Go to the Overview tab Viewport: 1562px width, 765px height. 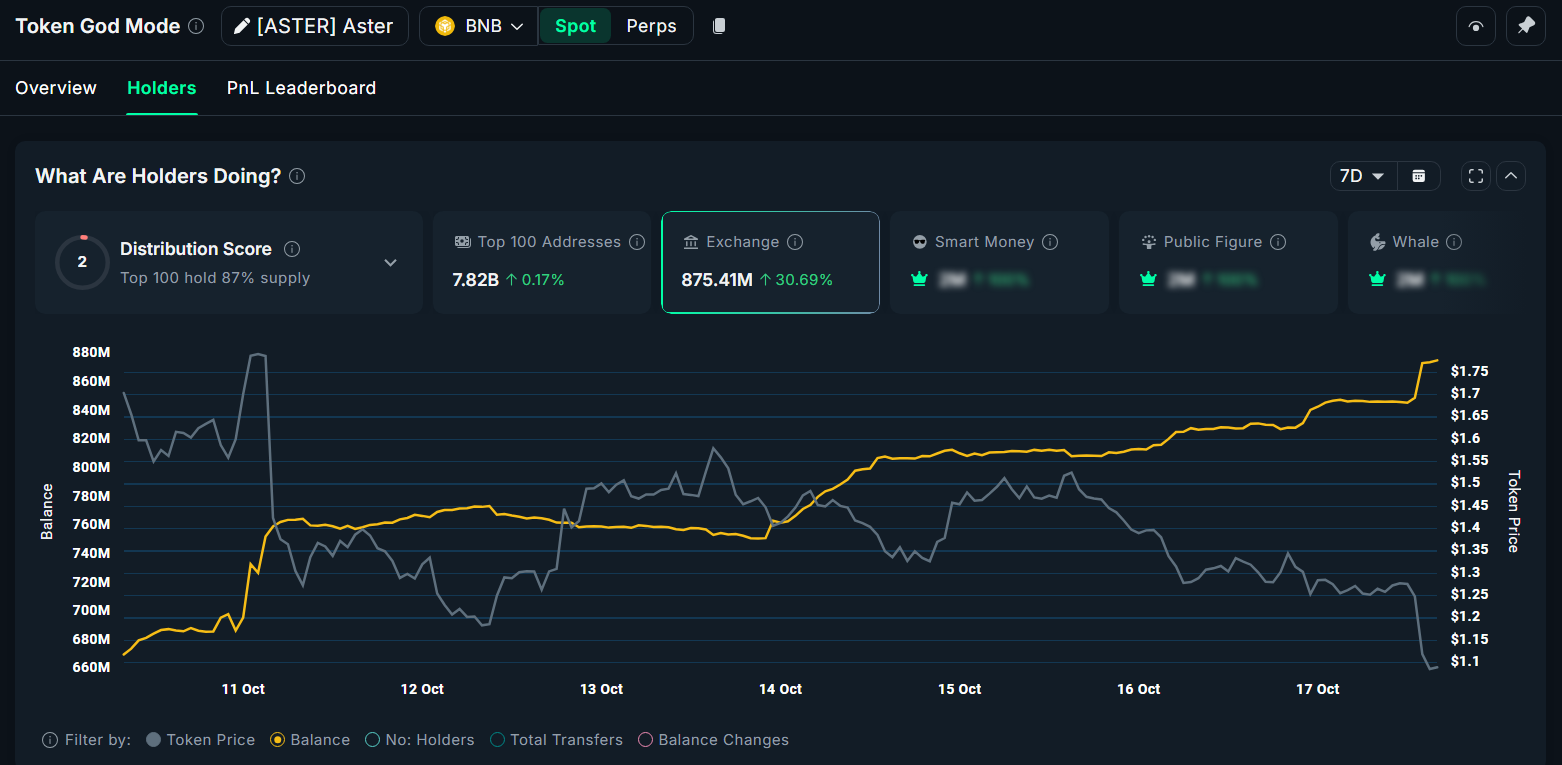56,88
